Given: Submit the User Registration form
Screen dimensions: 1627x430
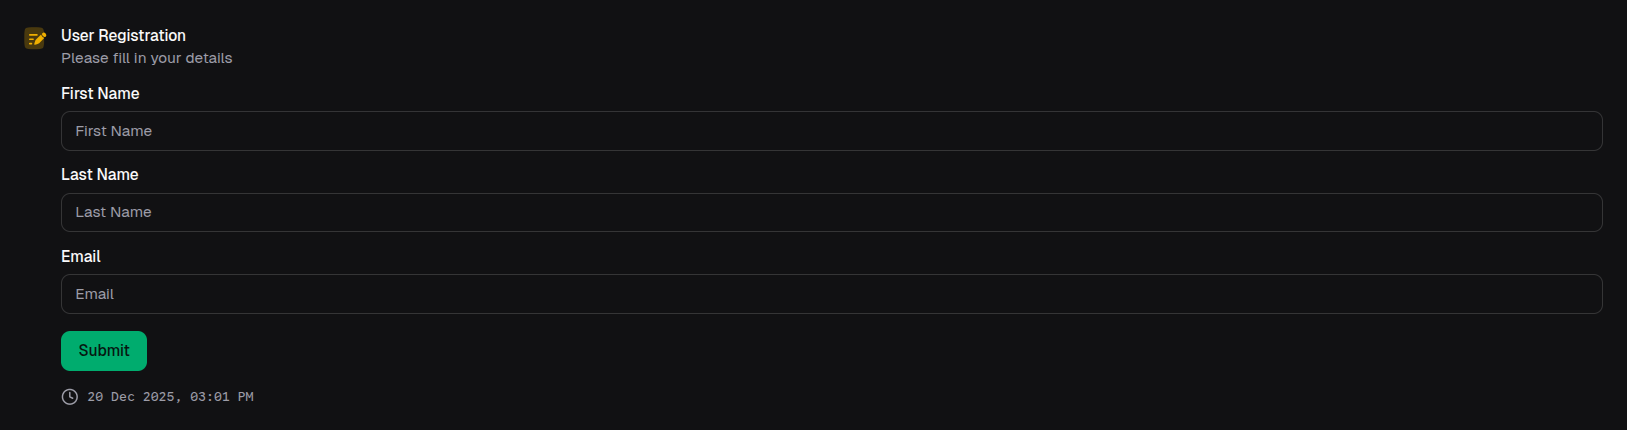Looking at the screenshot, I should coord(104,351).
